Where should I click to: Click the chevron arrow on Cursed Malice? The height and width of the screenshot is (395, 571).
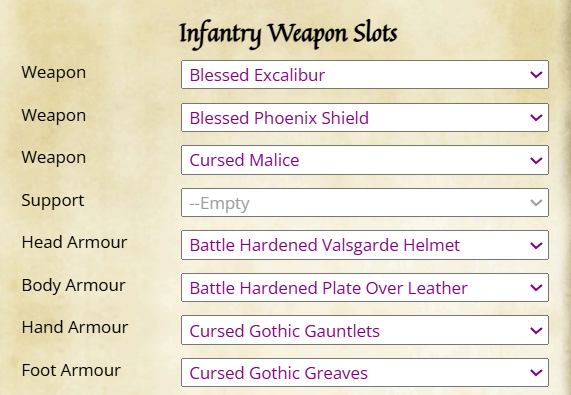[536, 160]
